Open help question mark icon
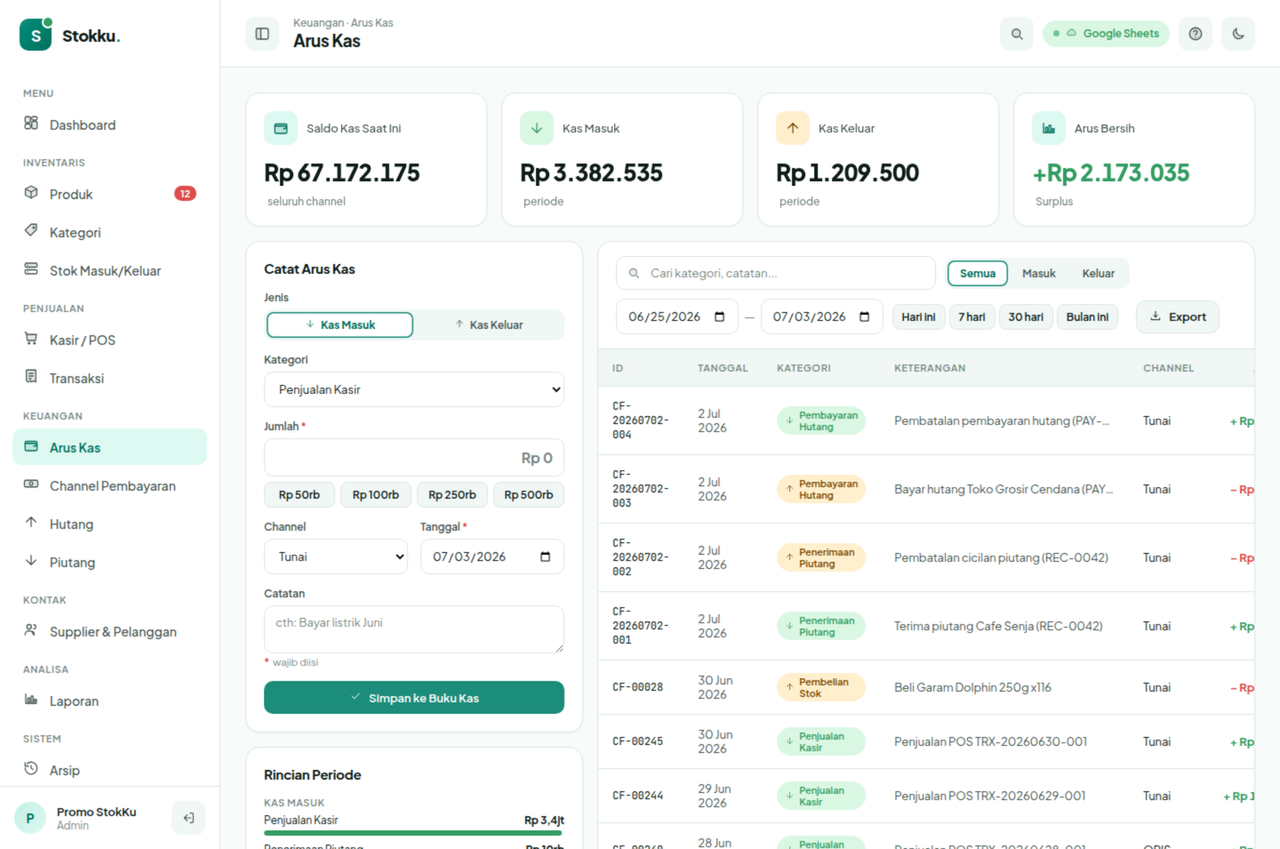The height and width of the screenshot is (849, 1280). (x=1196, y=34)
